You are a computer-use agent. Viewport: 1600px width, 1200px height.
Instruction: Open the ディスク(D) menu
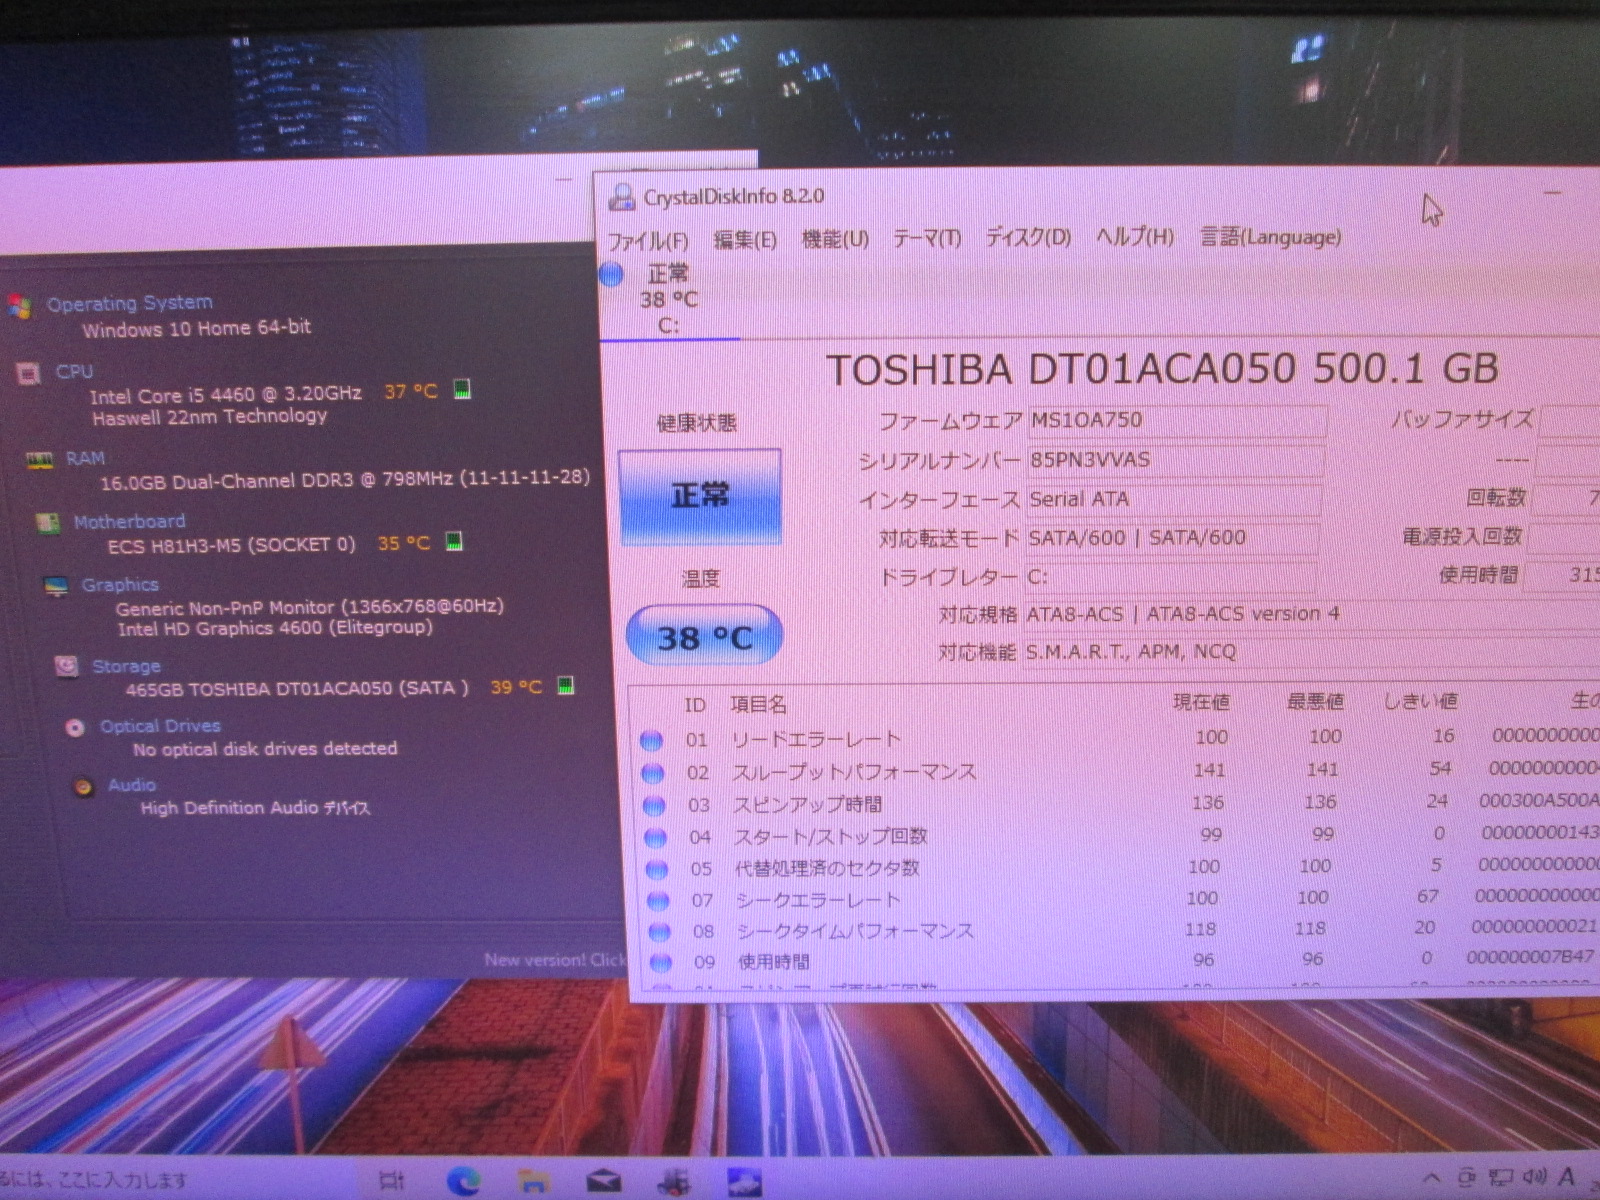tap(1028, 238)
